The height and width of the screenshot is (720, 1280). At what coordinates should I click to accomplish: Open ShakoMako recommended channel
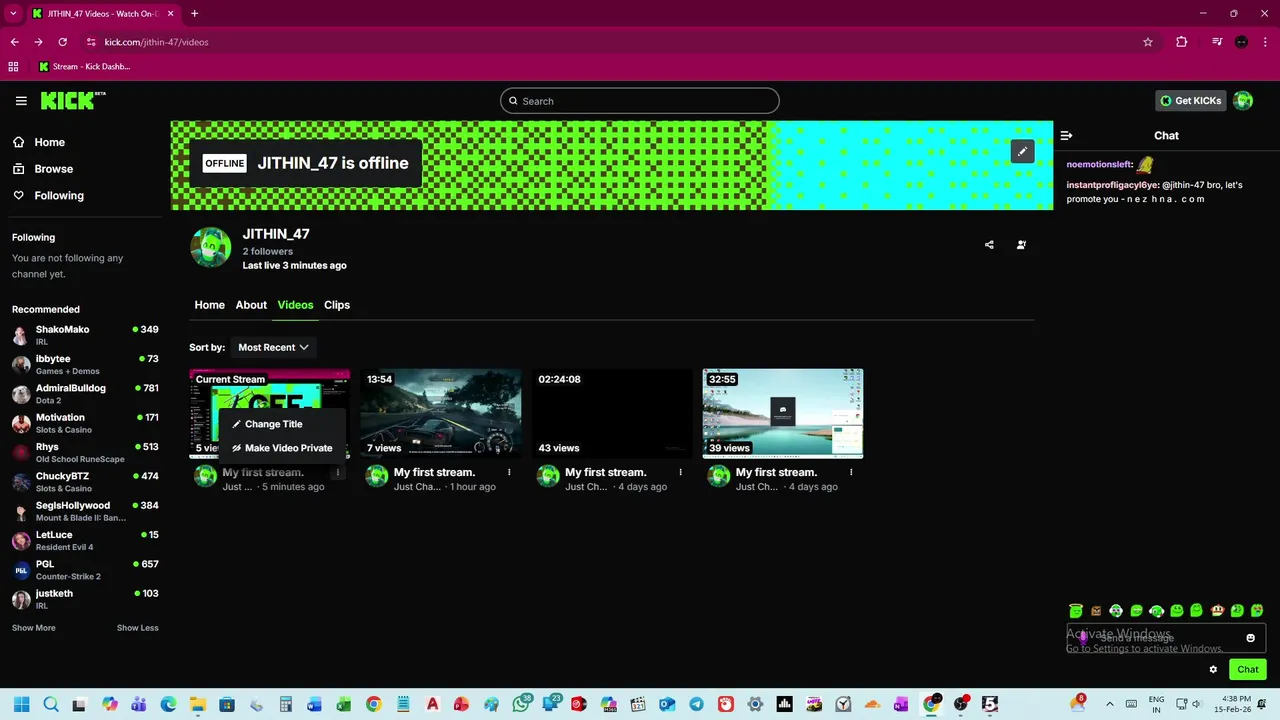coord(85,335)
